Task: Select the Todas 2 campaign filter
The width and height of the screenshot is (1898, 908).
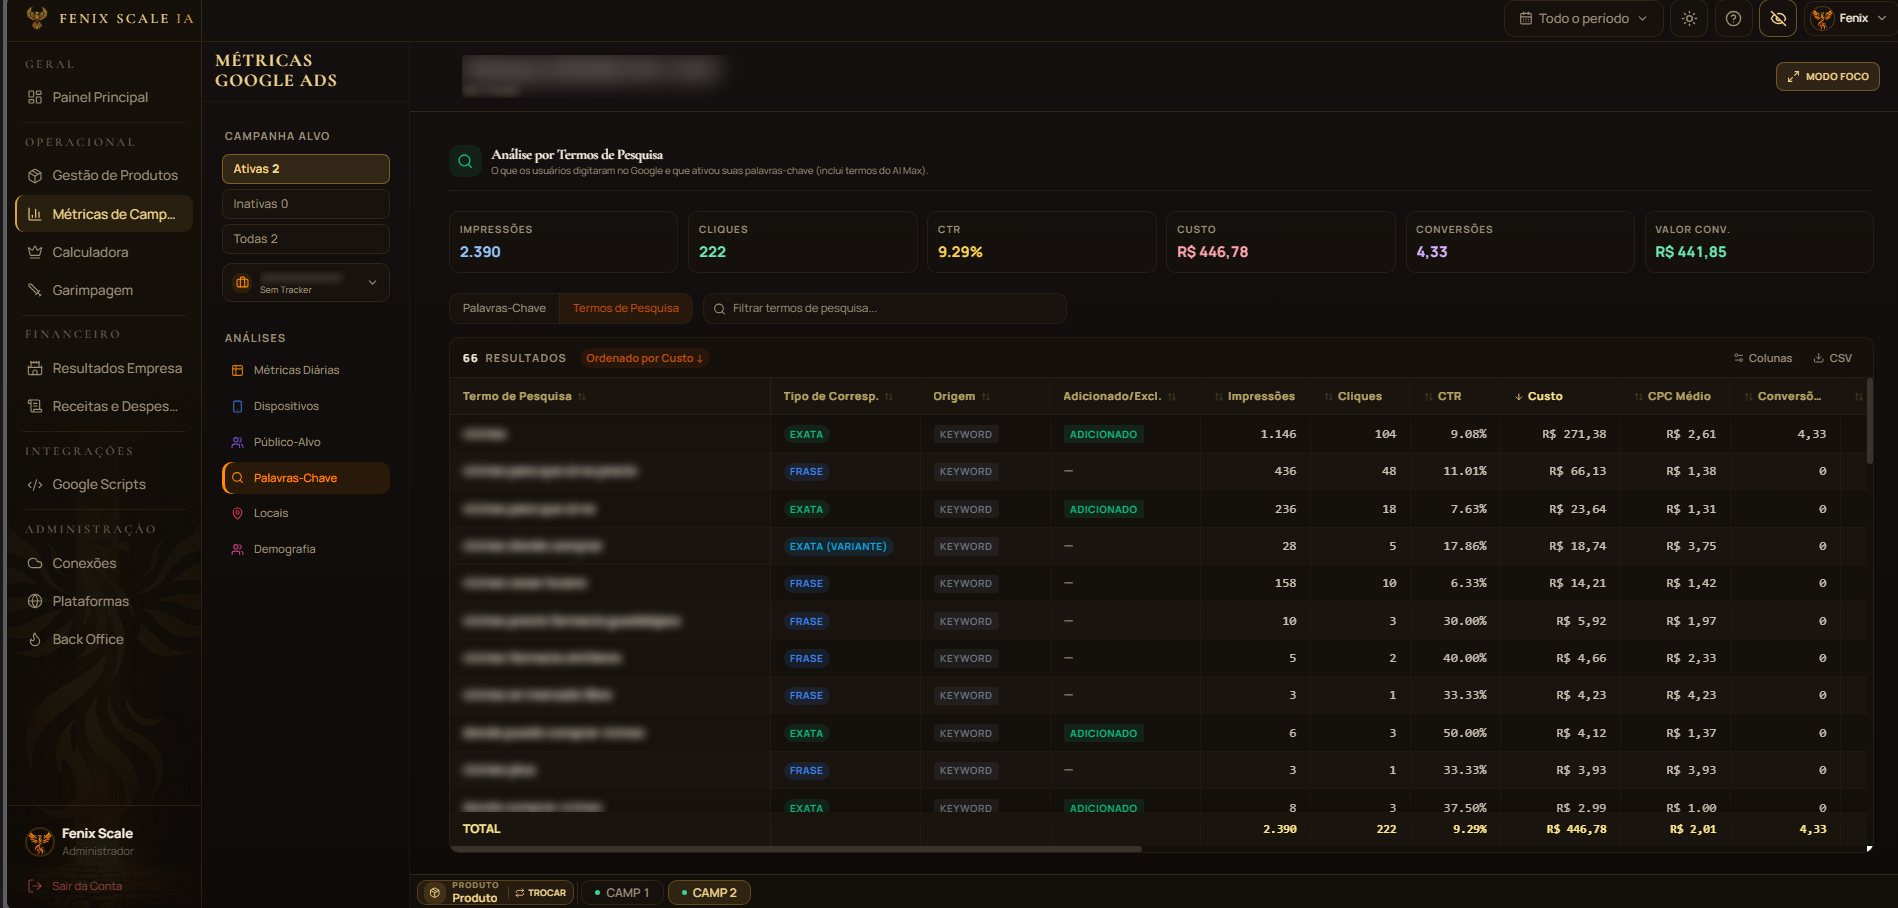Action: coord(305,239)
